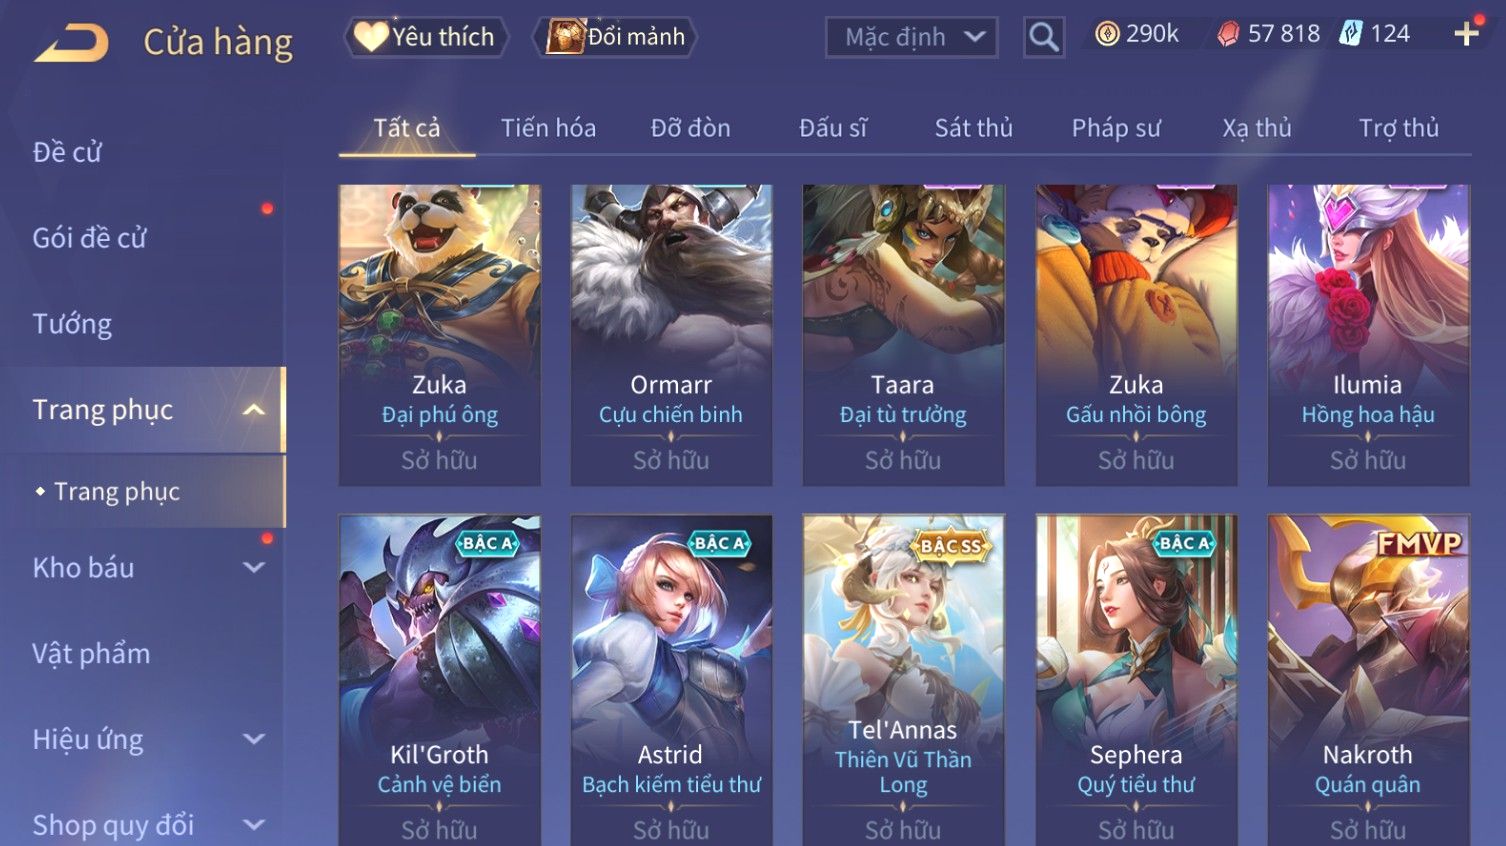Open Tướng in the sidebar
Image resolution: width=1506 pixels, height=846 pixels.
(72, 324)
